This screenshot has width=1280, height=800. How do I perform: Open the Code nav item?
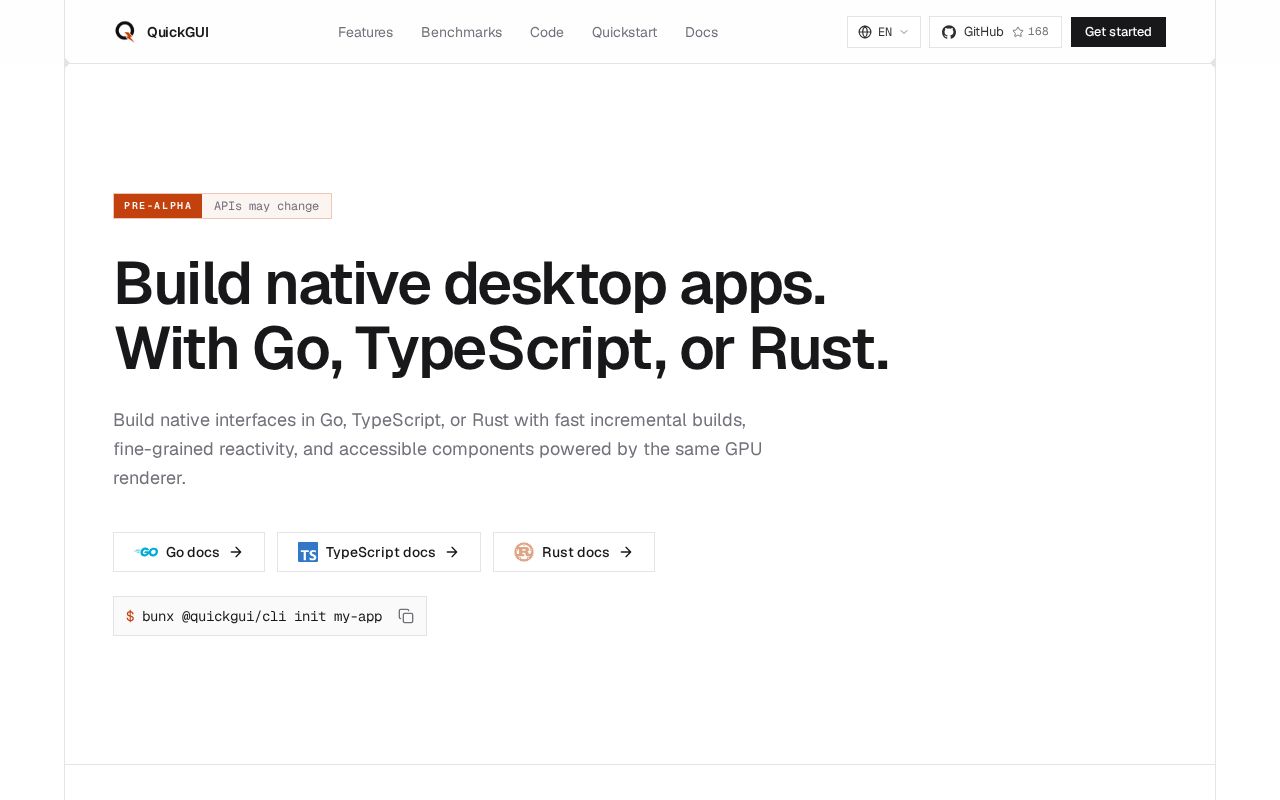coord(547,32)
